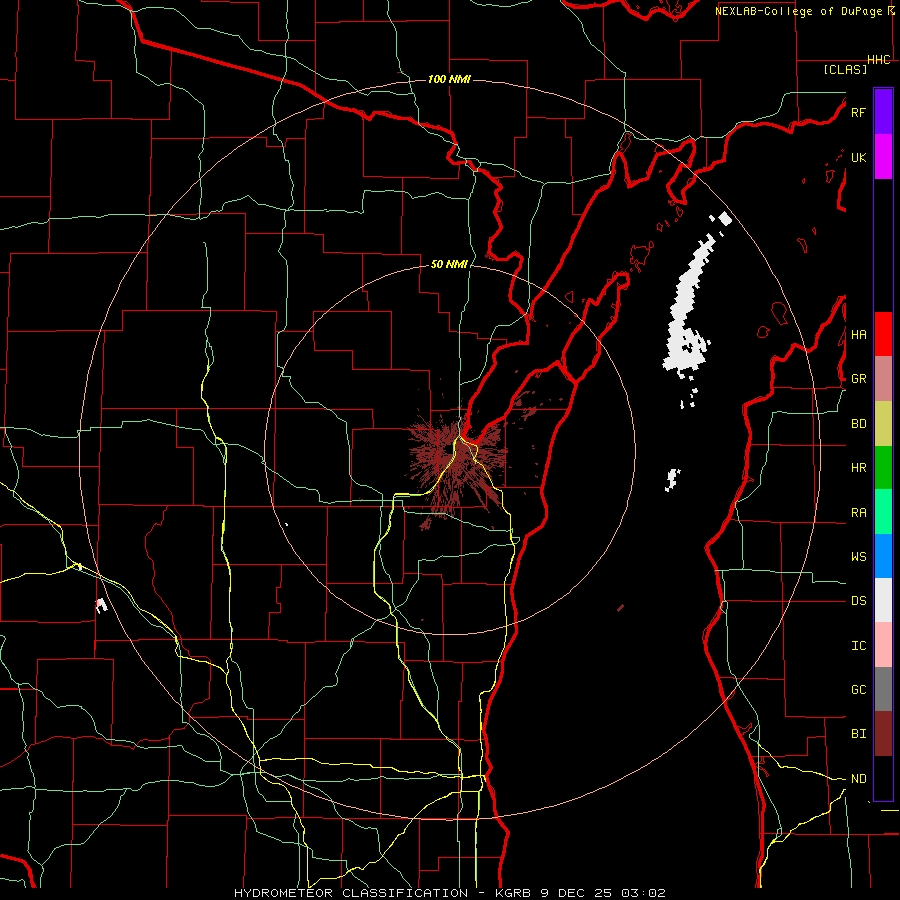Click the BD legend label
This screenshot has height=900, width=900.
[858, 424]
